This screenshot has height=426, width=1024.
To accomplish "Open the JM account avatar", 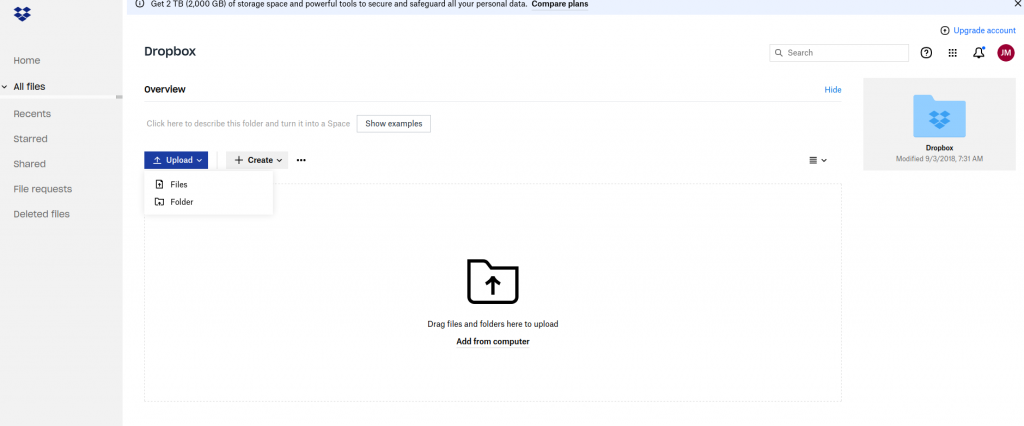I will click(1006, 53).
